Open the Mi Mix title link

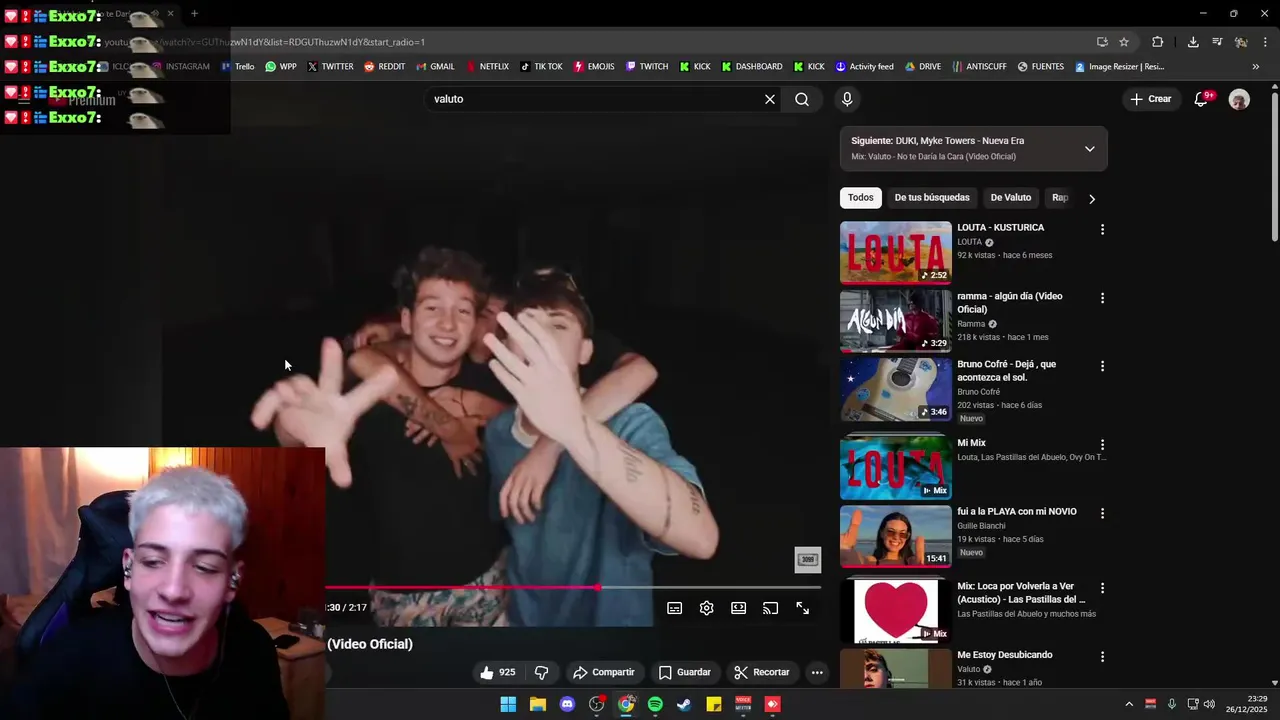point(971,443)
